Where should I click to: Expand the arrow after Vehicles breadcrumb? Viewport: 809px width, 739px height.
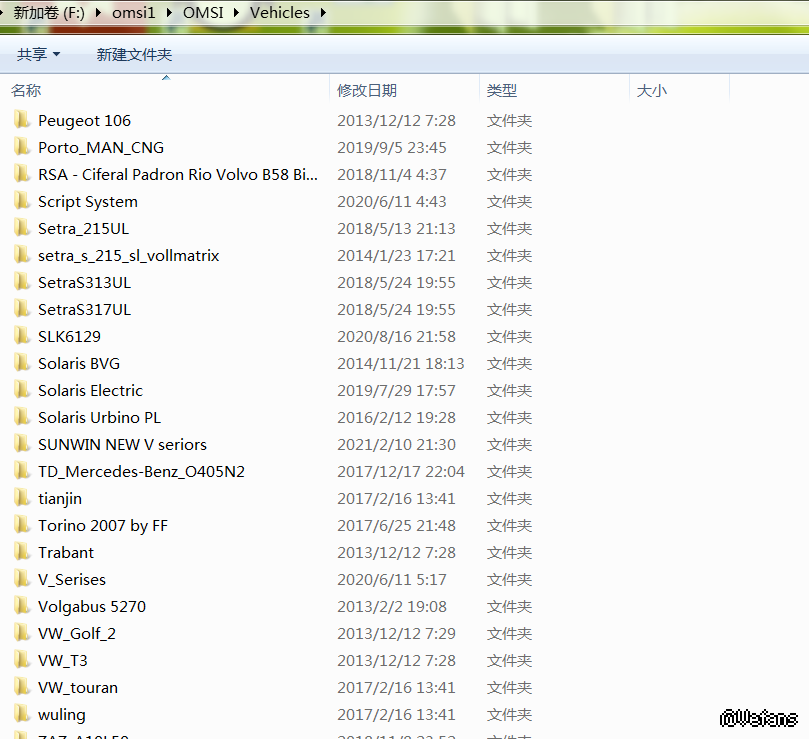pos(323,12)
